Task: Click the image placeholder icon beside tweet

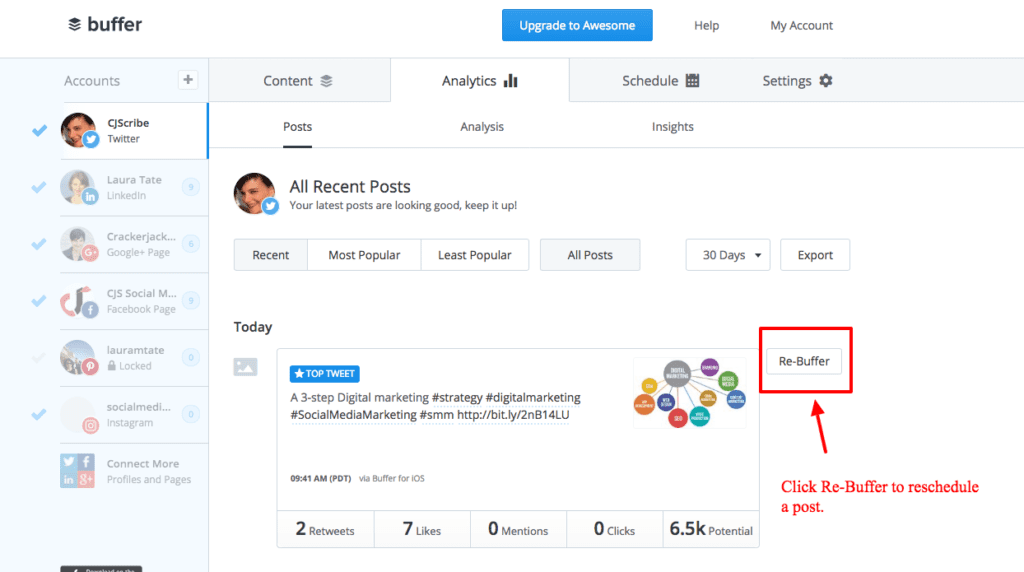Action: 246,367
